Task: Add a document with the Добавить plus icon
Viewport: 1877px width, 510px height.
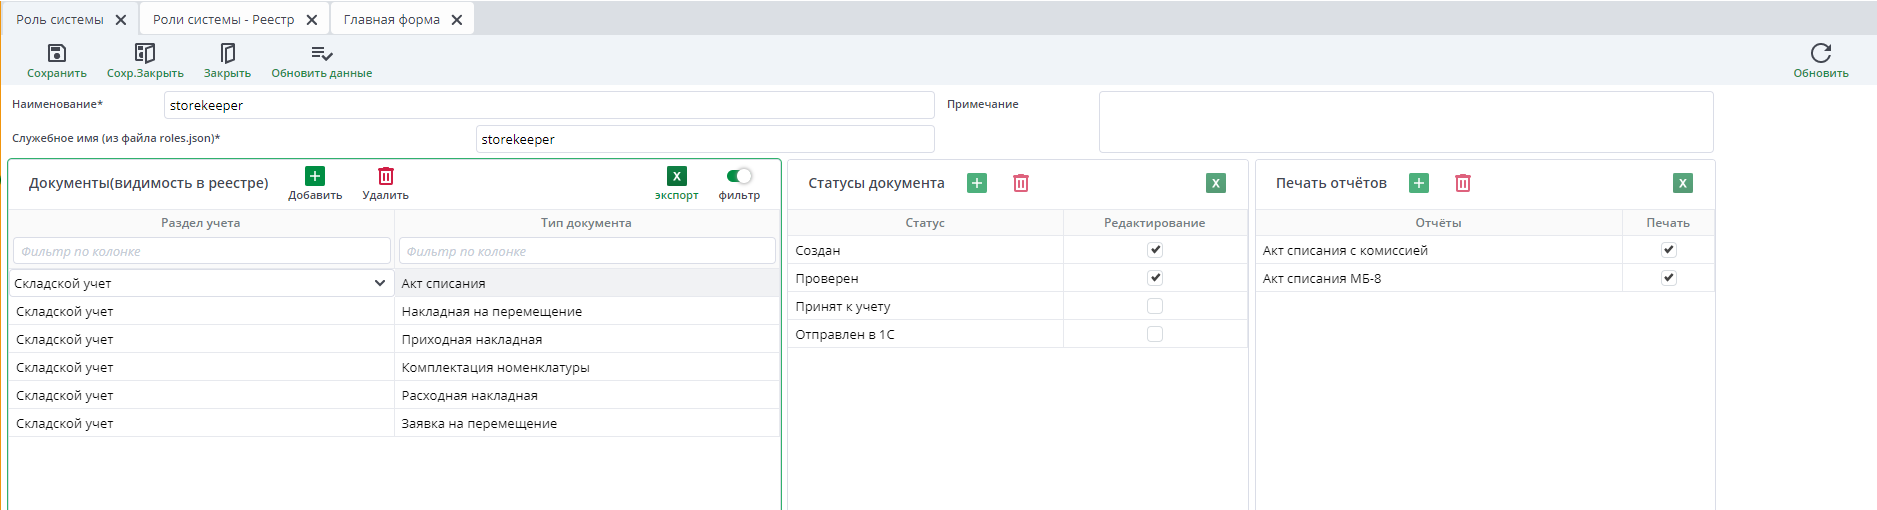Action: tap(314, 176)
